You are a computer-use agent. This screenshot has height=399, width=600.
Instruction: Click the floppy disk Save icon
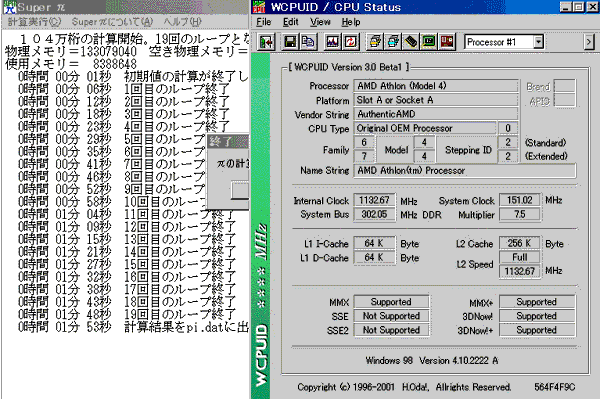pos(290,42)
